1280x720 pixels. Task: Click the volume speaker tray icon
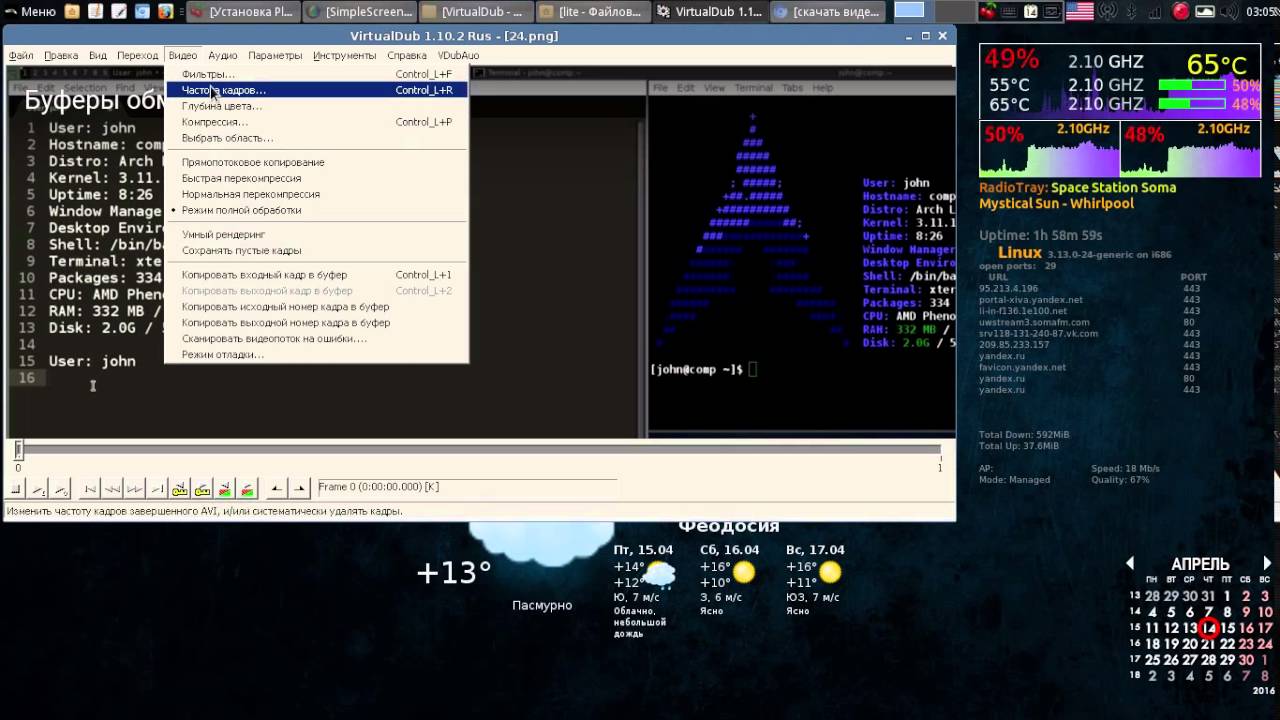1231,12
